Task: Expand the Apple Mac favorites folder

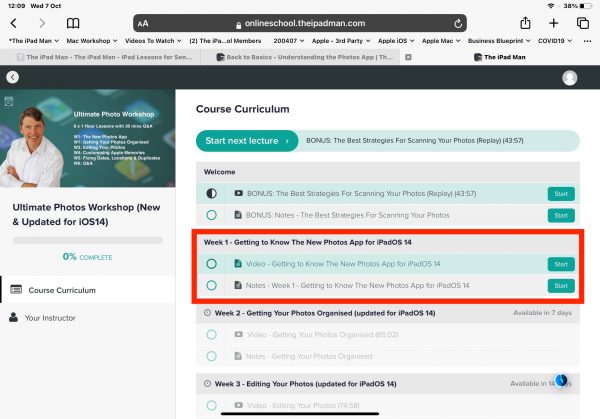Action: (441, 41)
